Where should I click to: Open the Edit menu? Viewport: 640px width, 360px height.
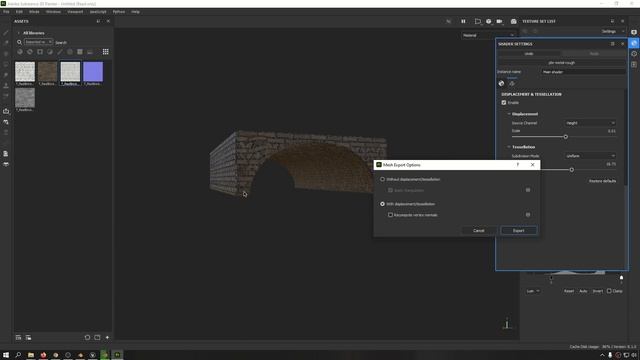pyautogui.click(x=19, y=12)
